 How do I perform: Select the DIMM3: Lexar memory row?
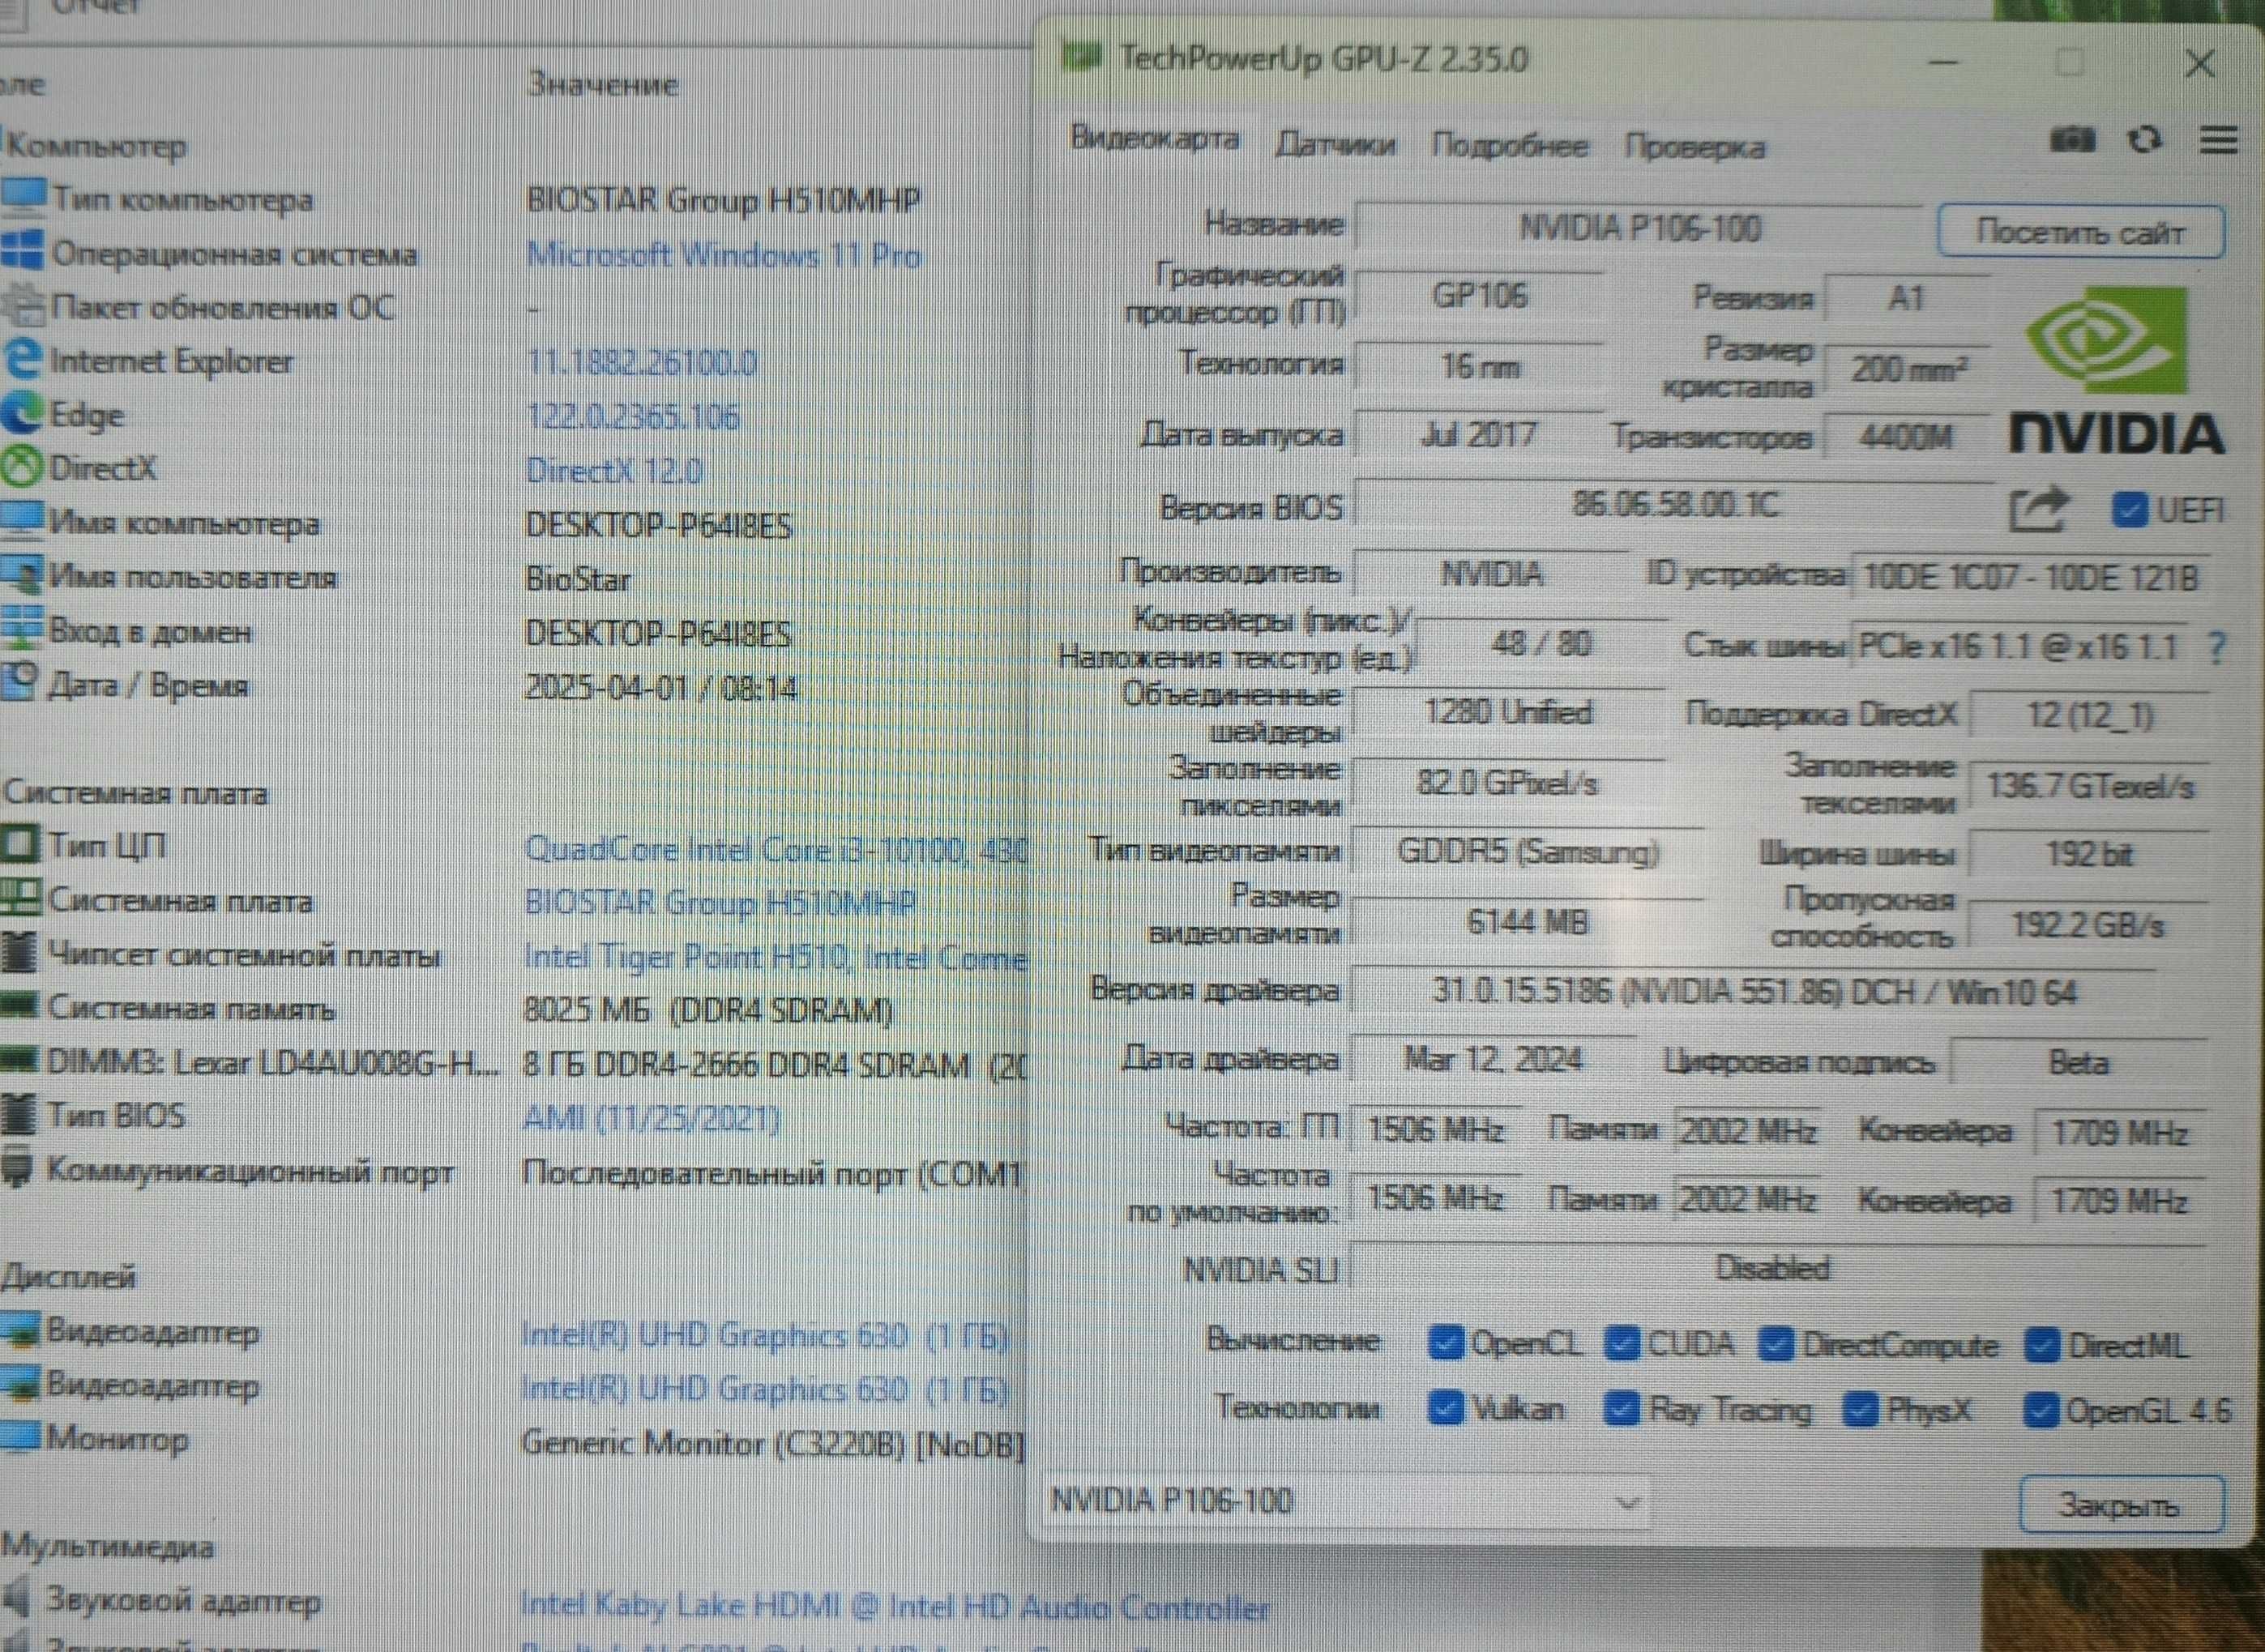pos(513,1065)
